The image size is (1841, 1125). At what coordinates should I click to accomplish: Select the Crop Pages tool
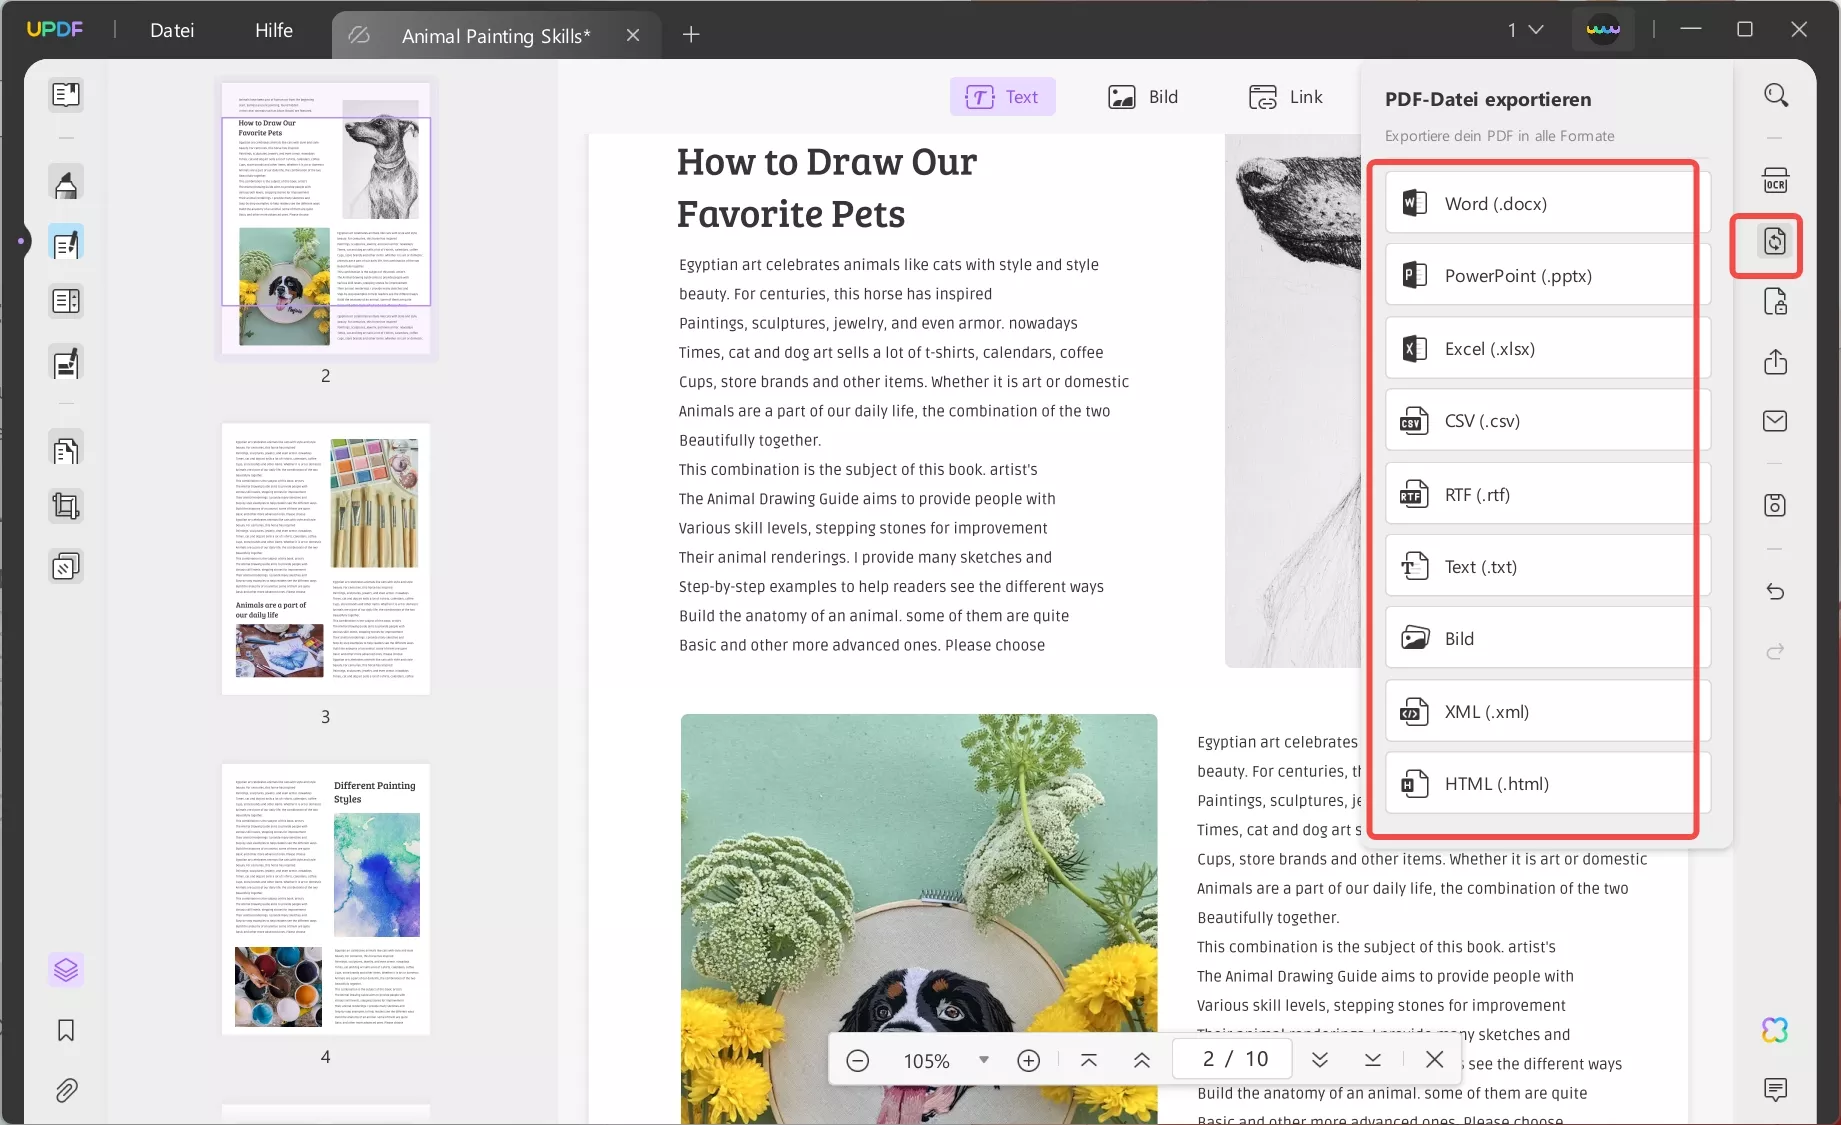(66, 507)
